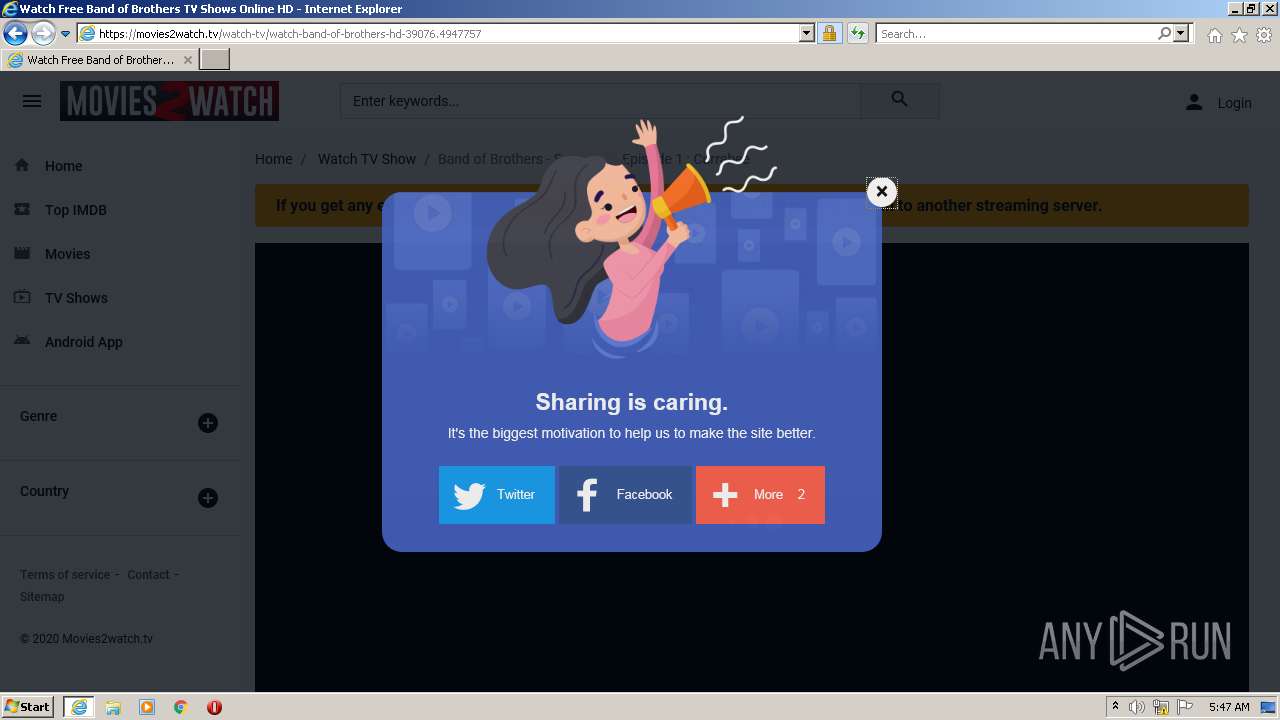Screen dimensions: 1280x720
Task: Expand the Genre section
Action: click(208, 423)
